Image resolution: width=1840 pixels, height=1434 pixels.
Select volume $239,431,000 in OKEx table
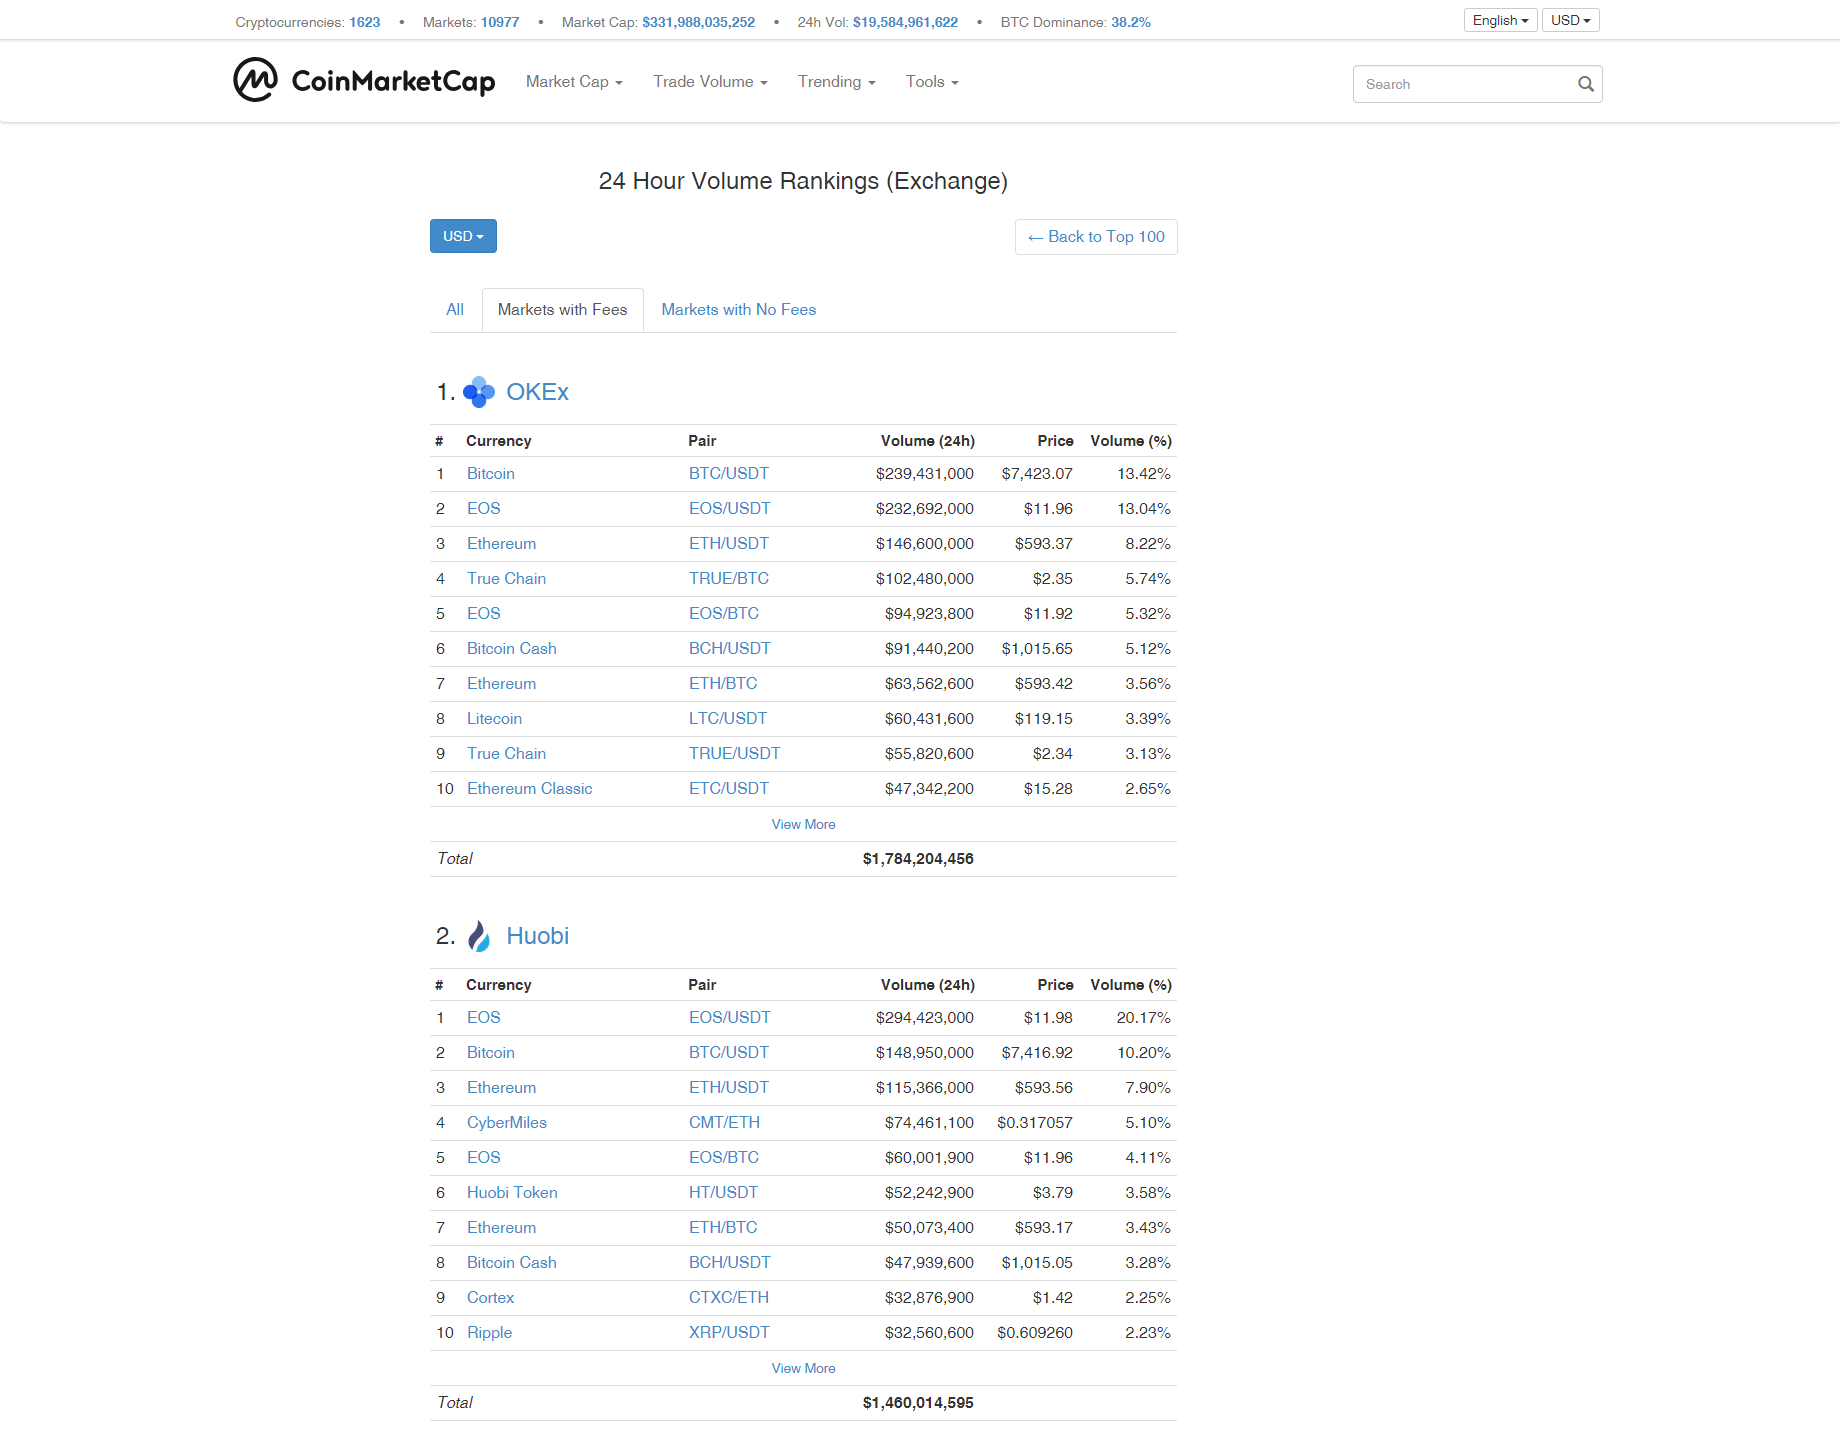tap(925, 474)
